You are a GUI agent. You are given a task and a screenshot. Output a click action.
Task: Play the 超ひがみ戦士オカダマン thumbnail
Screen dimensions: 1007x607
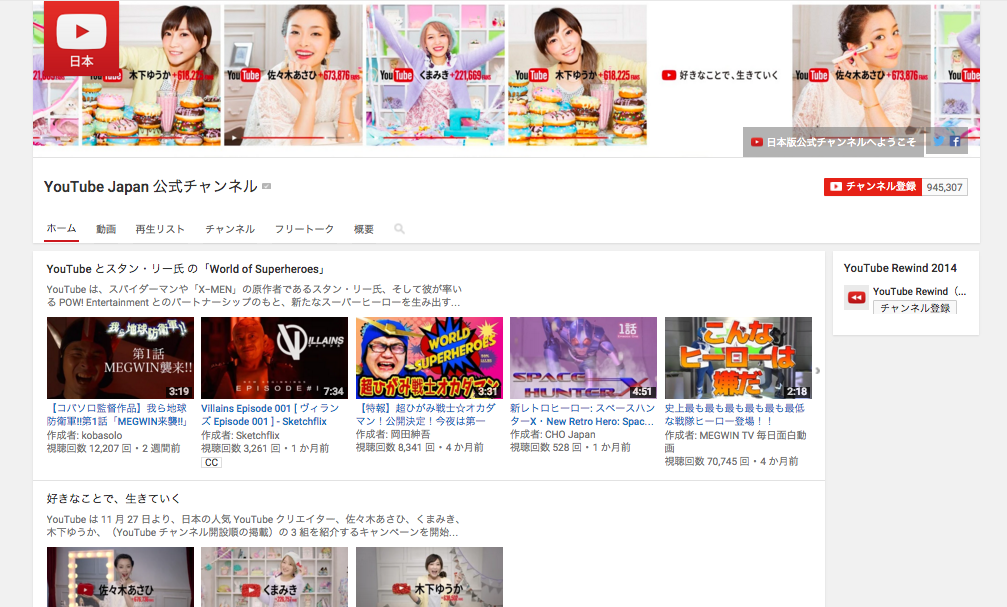point(429,358)
